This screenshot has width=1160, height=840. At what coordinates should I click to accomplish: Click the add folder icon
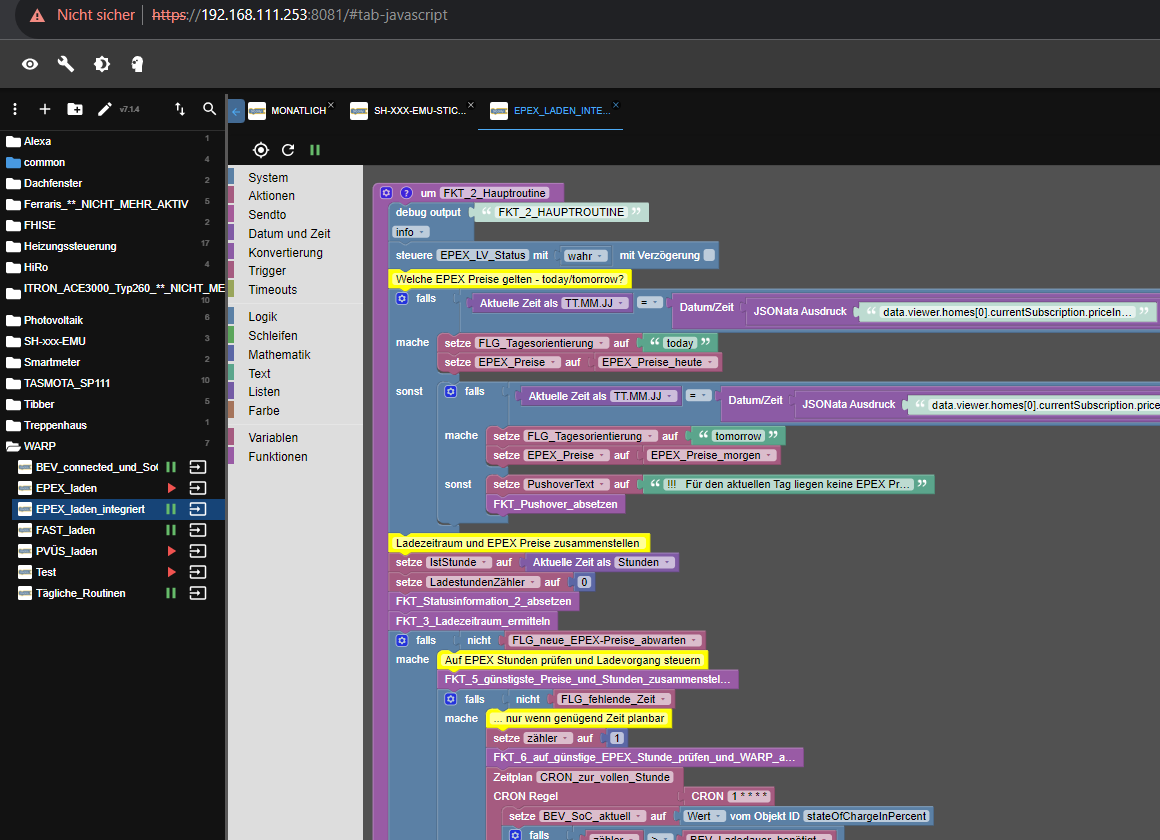(75, 109)
